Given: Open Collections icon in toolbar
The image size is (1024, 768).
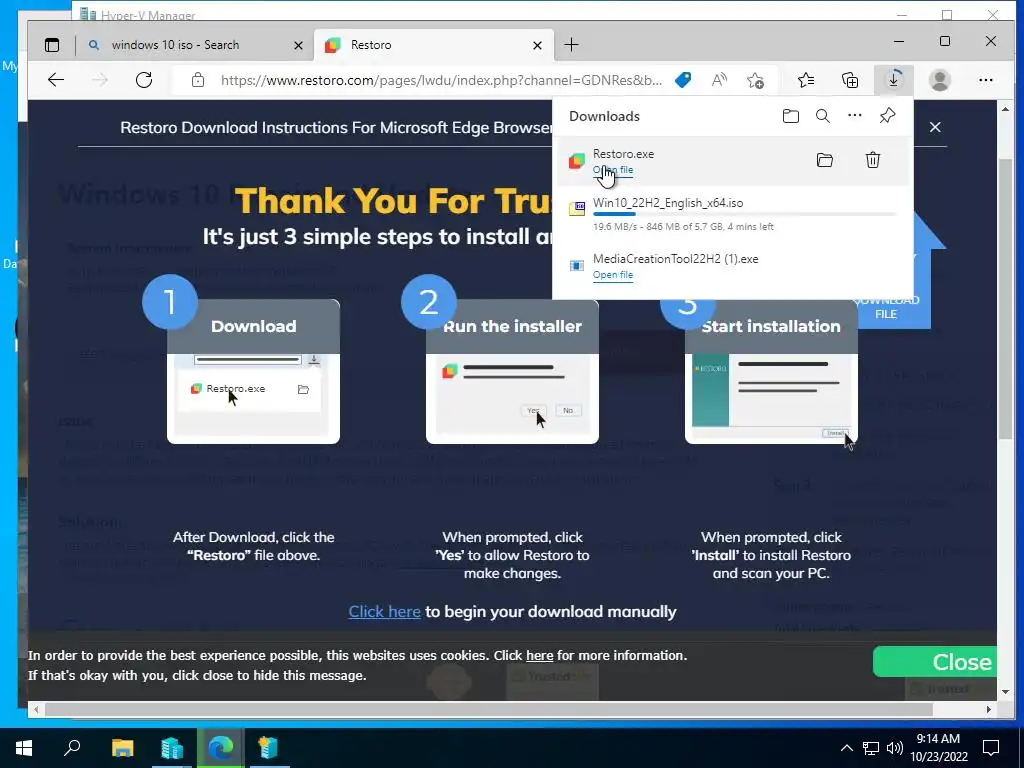Looking at the screenshot, I should [x=850, y=80].
